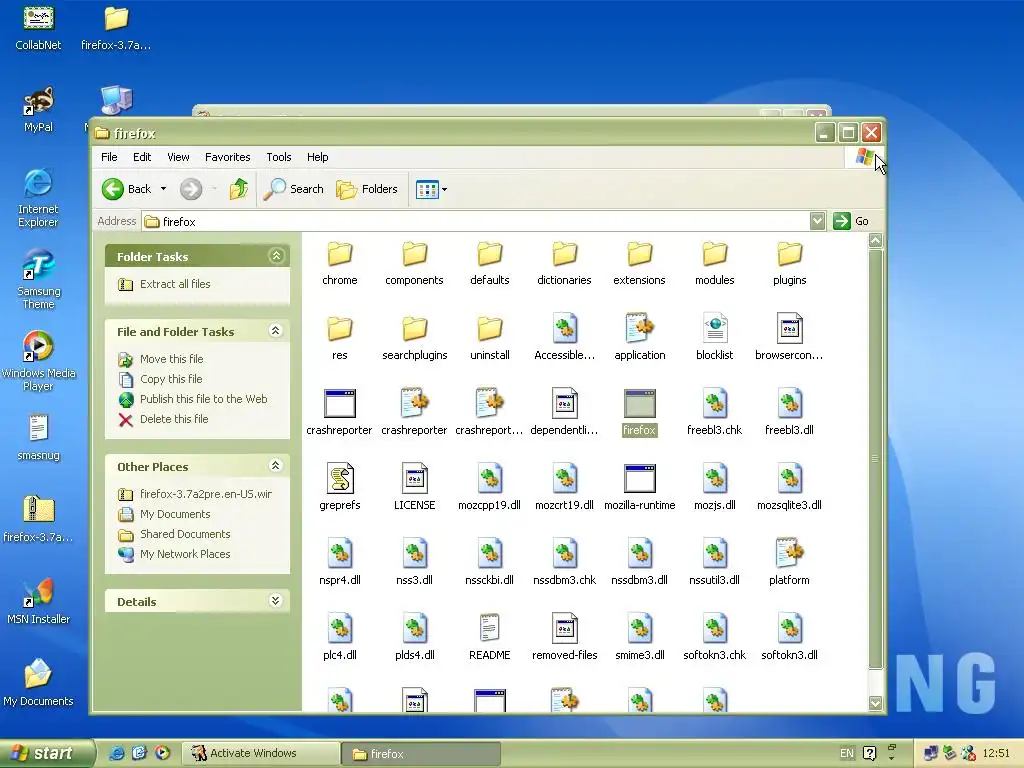Viewport: 1024px width, 768px height.
Task: Click the Up folder toolbar icon
Action: click(239, 189)
